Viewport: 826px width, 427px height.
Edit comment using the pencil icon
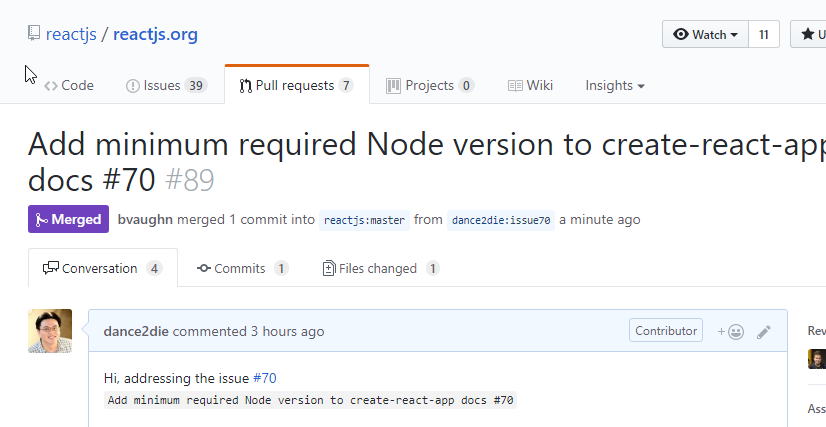(x=764, y=331)
